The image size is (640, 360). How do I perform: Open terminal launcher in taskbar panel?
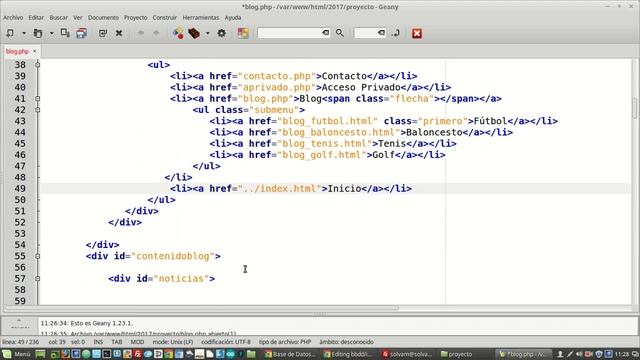pyautogui.click(x=107, y=354)
